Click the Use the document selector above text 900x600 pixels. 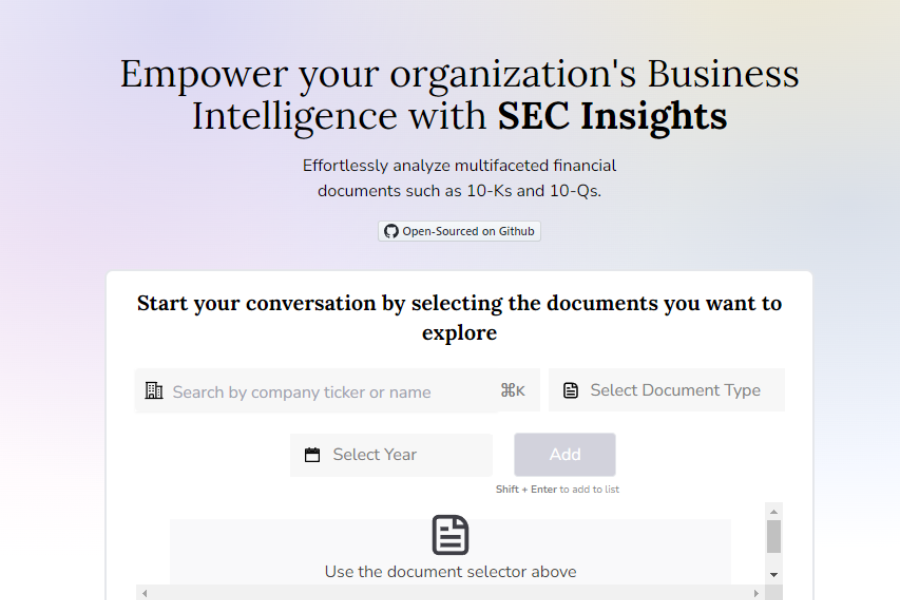click(x=450, y=571)
